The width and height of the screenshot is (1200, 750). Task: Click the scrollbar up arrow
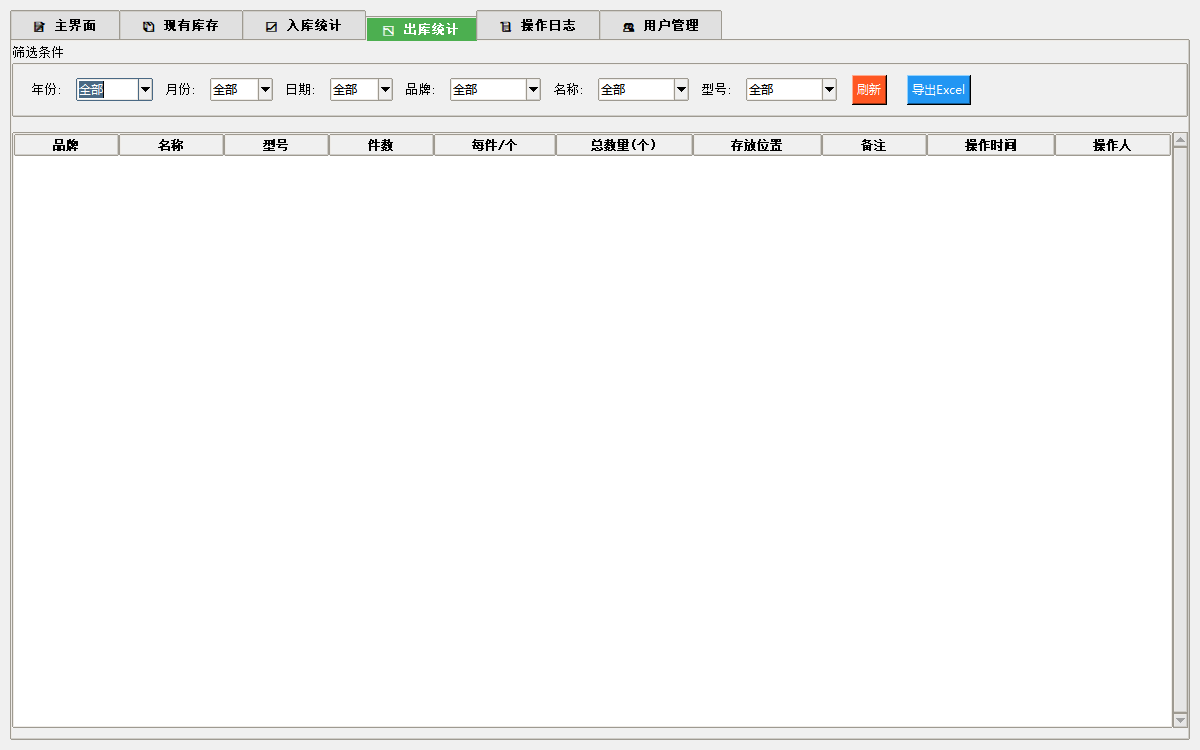click(x=1180, y=140)
